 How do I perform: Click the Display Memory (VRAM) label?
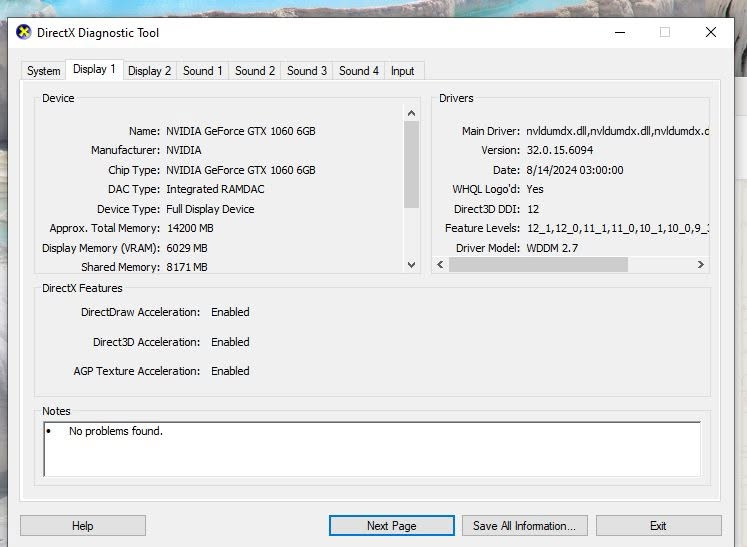[101, 248]
